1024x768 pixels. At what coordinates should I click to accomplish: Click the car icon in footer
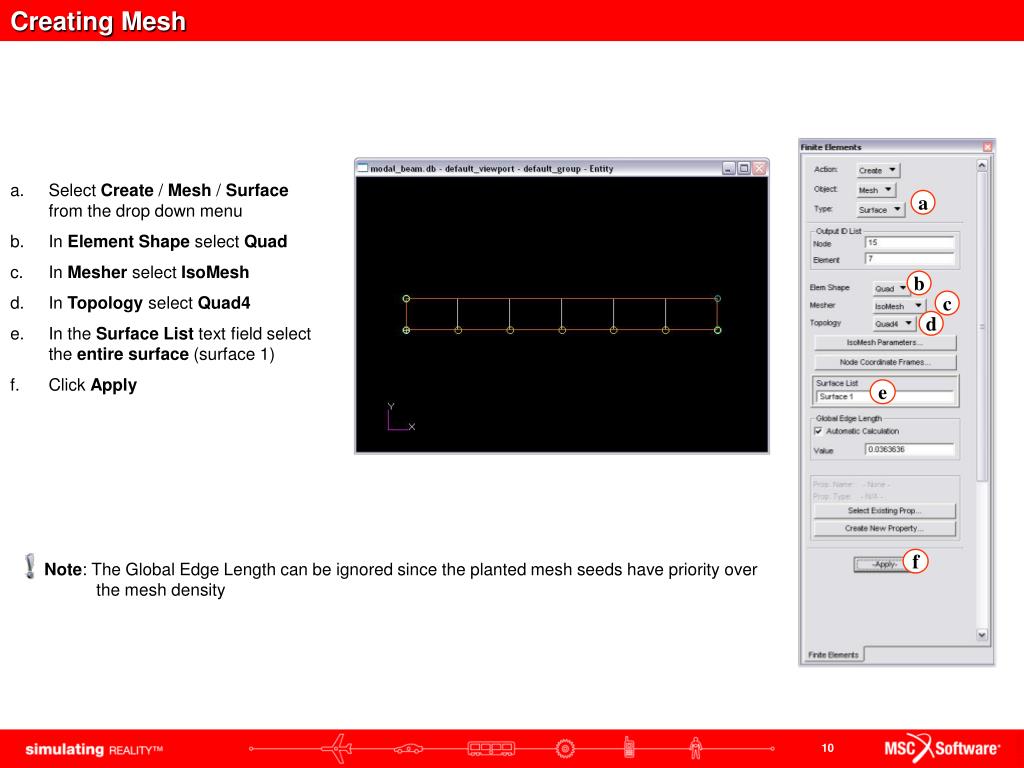(x=408, y=748)
